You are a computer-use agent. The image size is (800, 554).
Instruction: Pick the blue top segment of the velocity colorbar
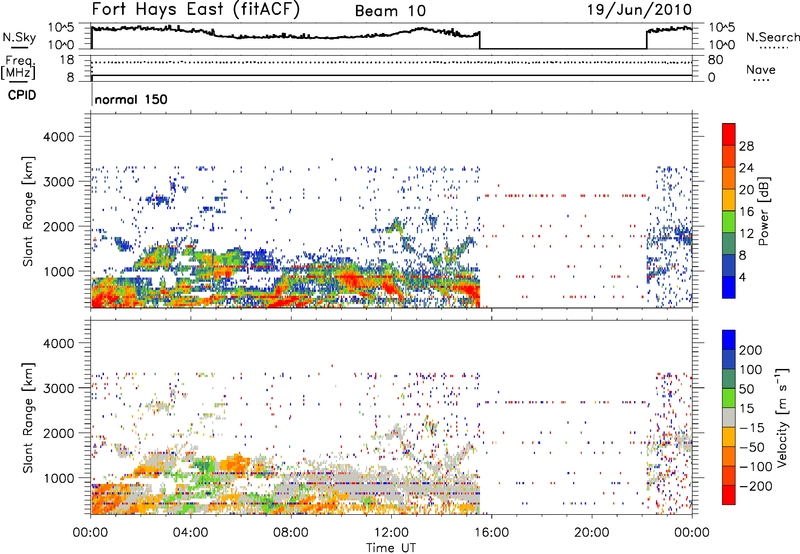729,340
